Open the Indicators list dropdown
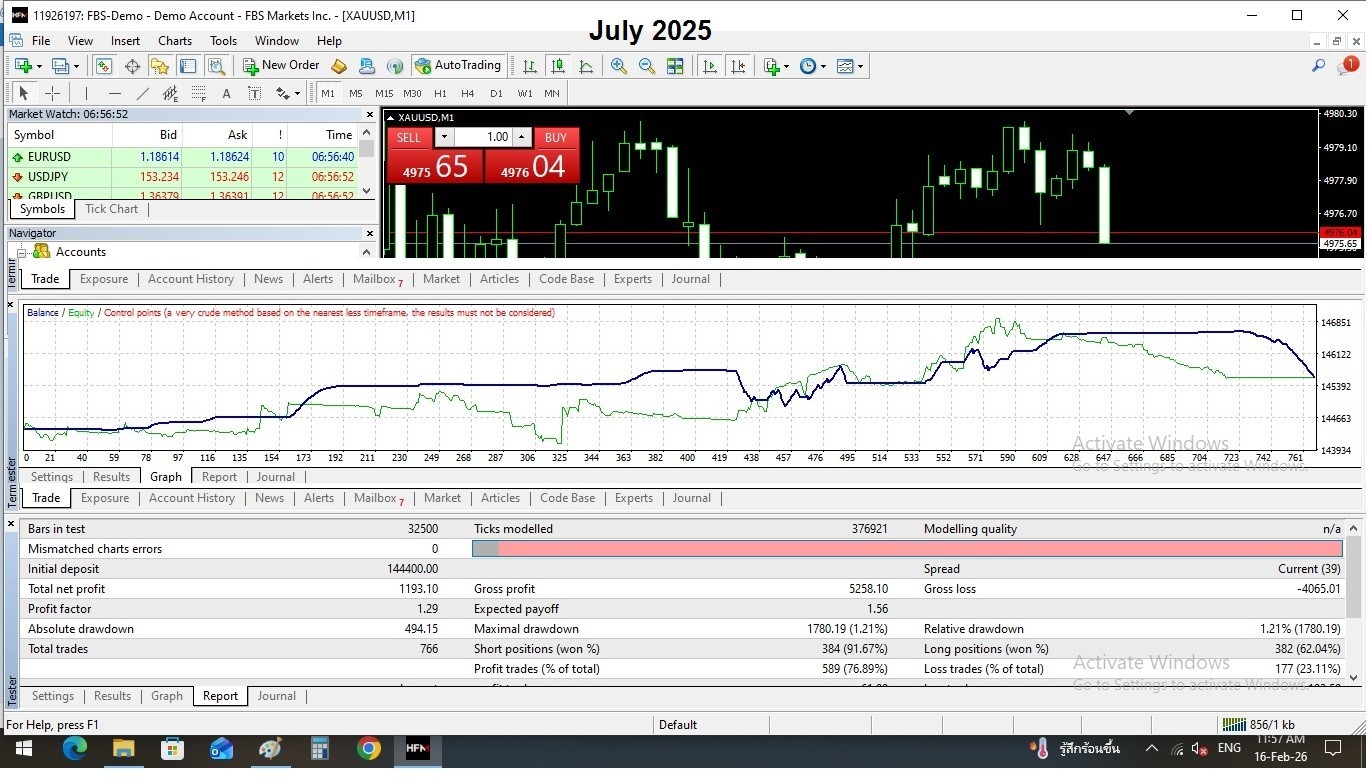Screen dimensions: 1370x778 (776, 66)
